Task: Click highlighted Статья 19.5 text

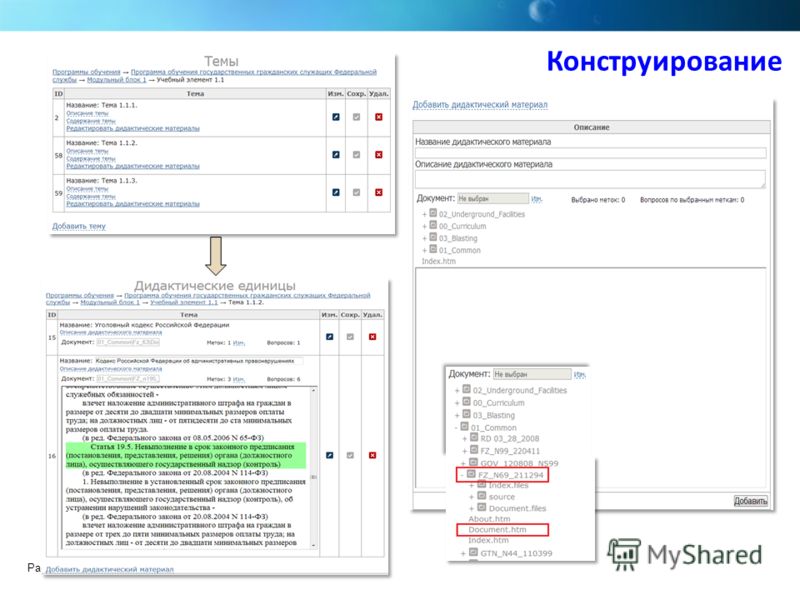Action: (186, 456)
